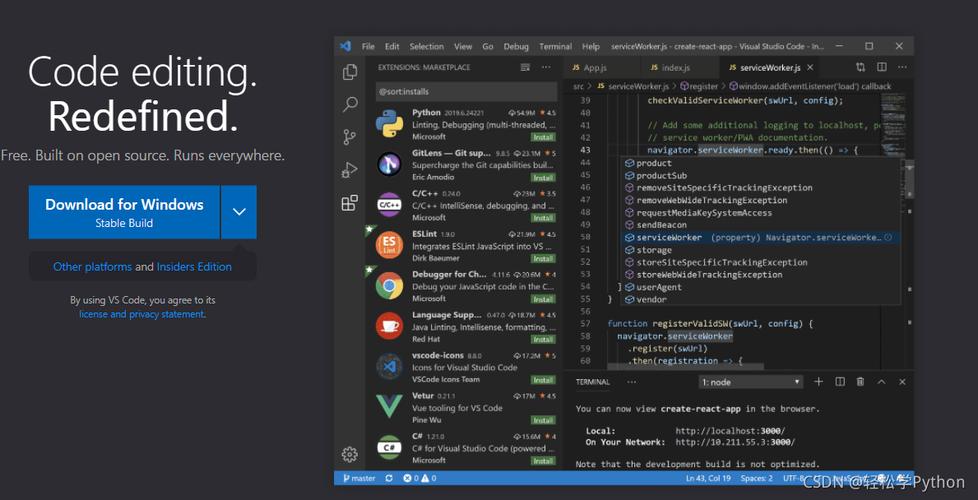The height and width of the screenshot is (500, 978).
Task: Open the Extensions view in activity bar
Action: (x=350, y=203)
